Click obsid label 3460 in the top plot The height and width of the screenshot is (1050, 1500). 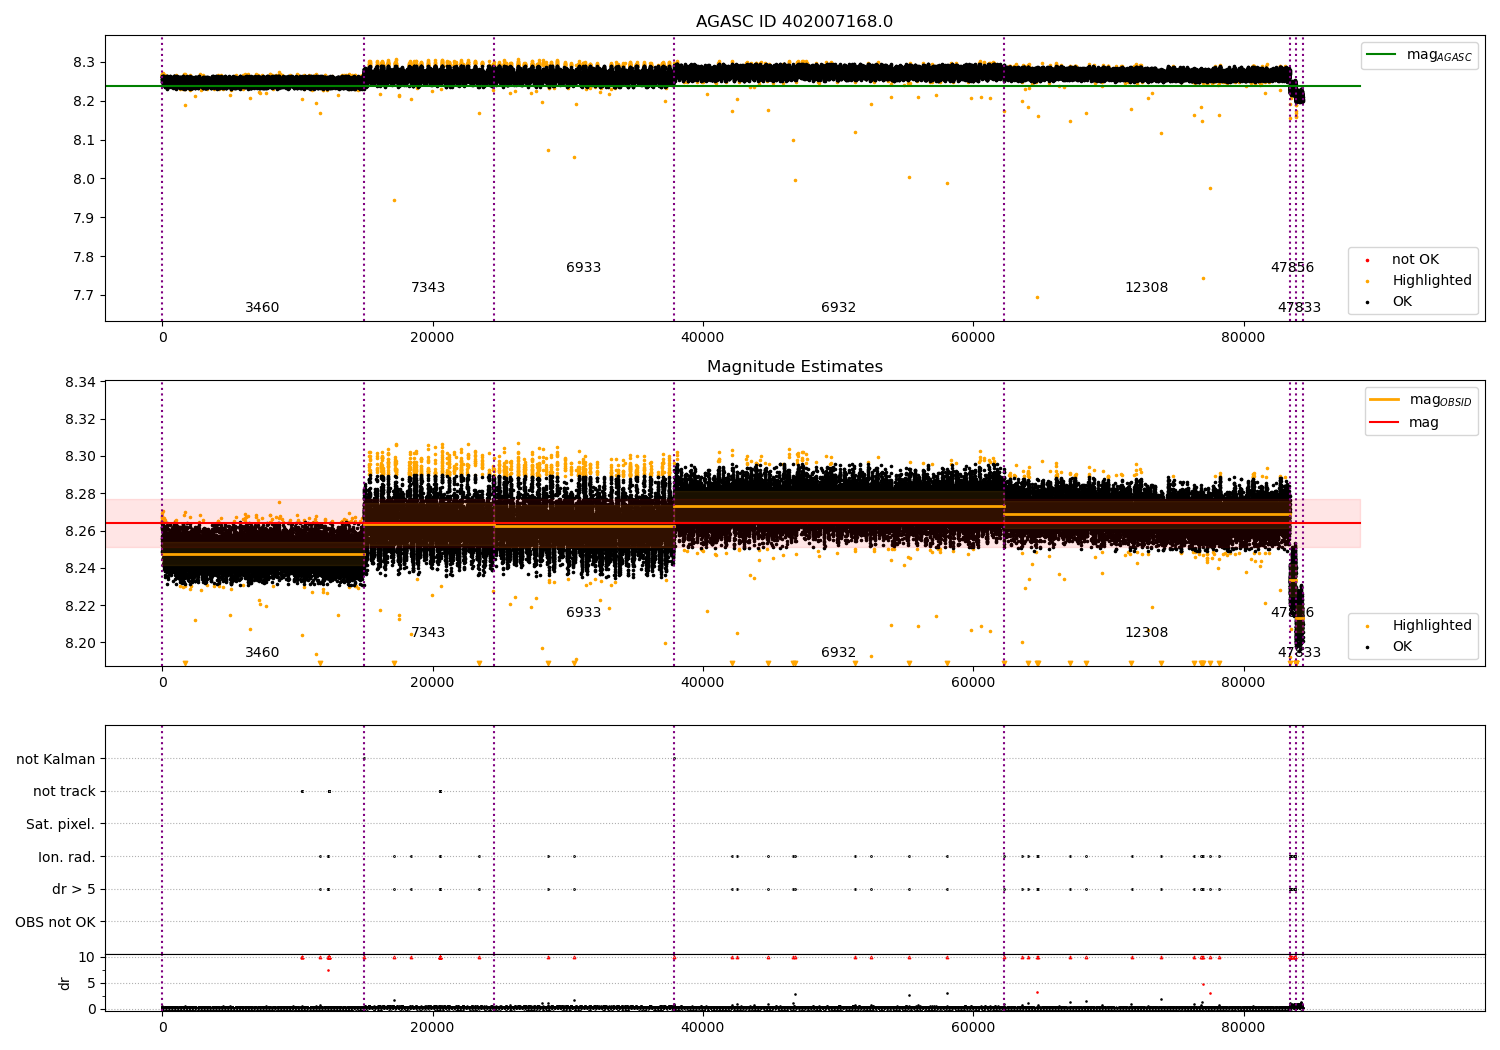tap(262, 308)
